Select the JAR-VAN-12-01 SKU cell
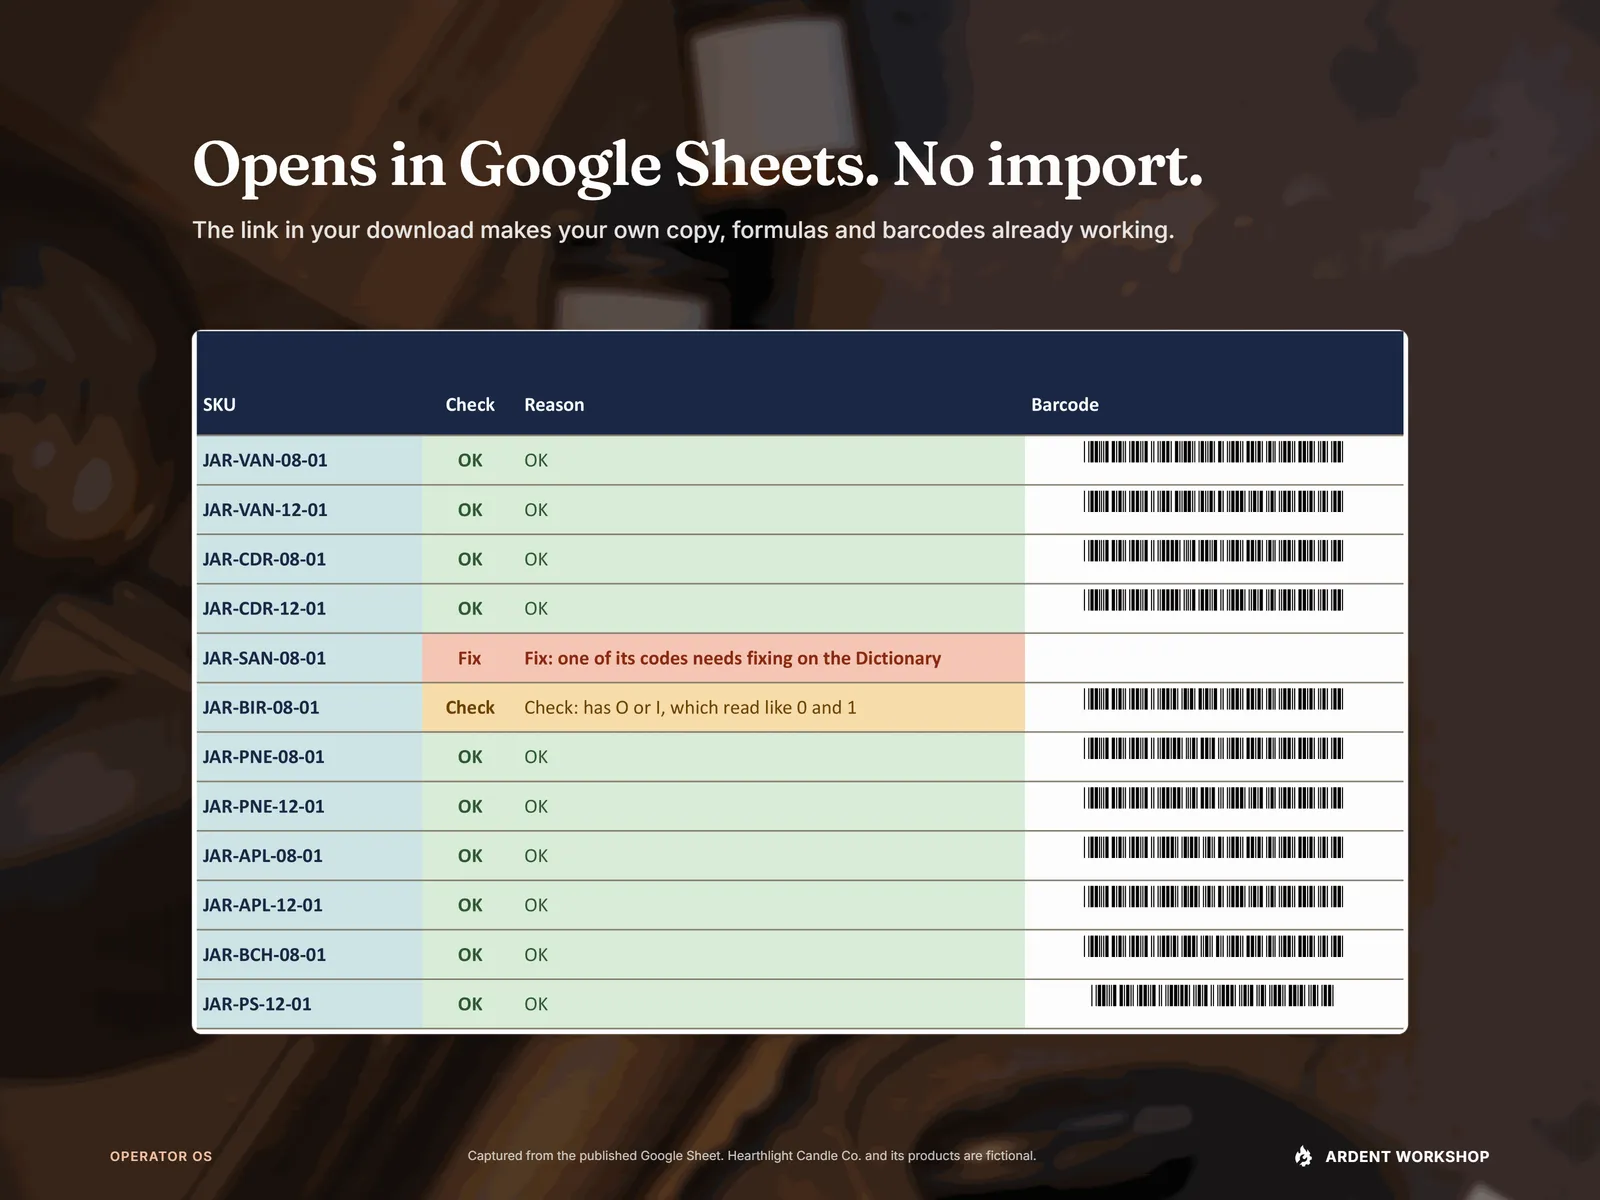Image resolution: width=1600 pixels, height=1200 pixels. tap(309, 510)
